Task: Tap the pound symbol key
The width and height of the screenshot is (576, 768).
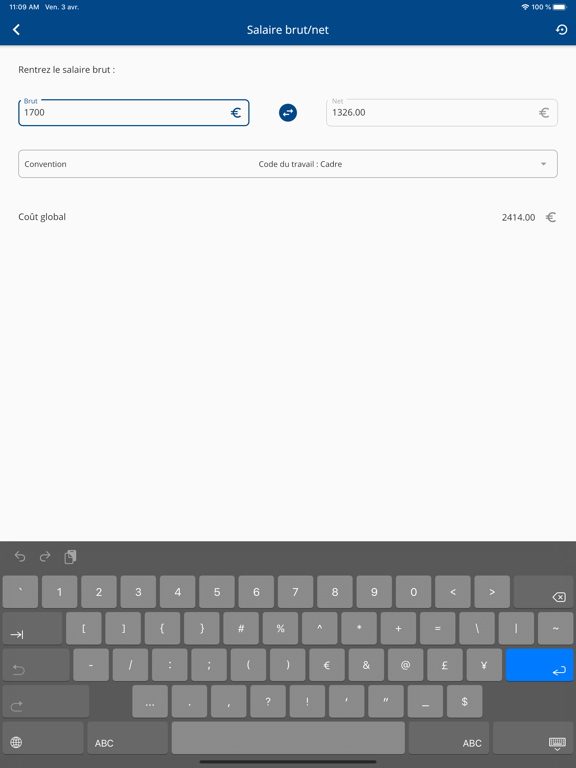Action: 445,665
